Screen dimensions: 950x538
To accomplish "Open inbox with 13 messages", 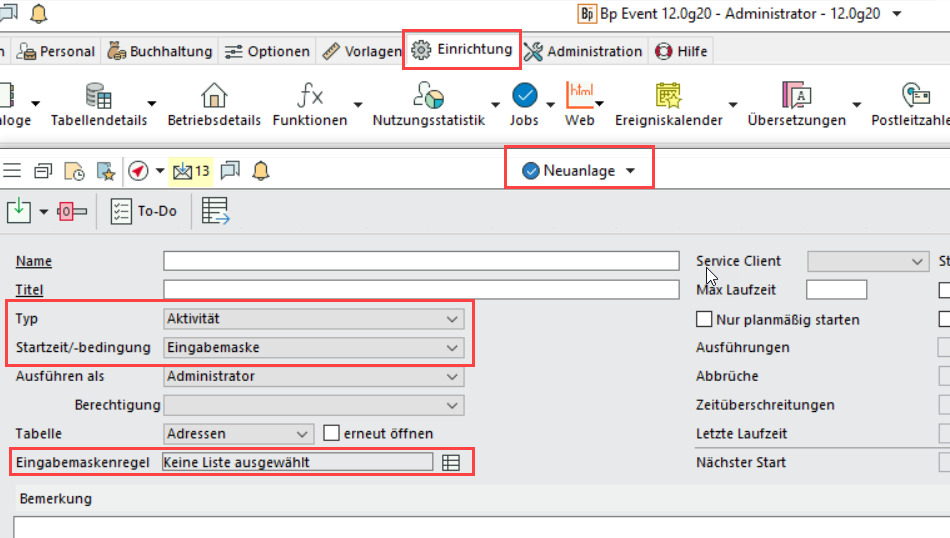I will pos(190,171).
